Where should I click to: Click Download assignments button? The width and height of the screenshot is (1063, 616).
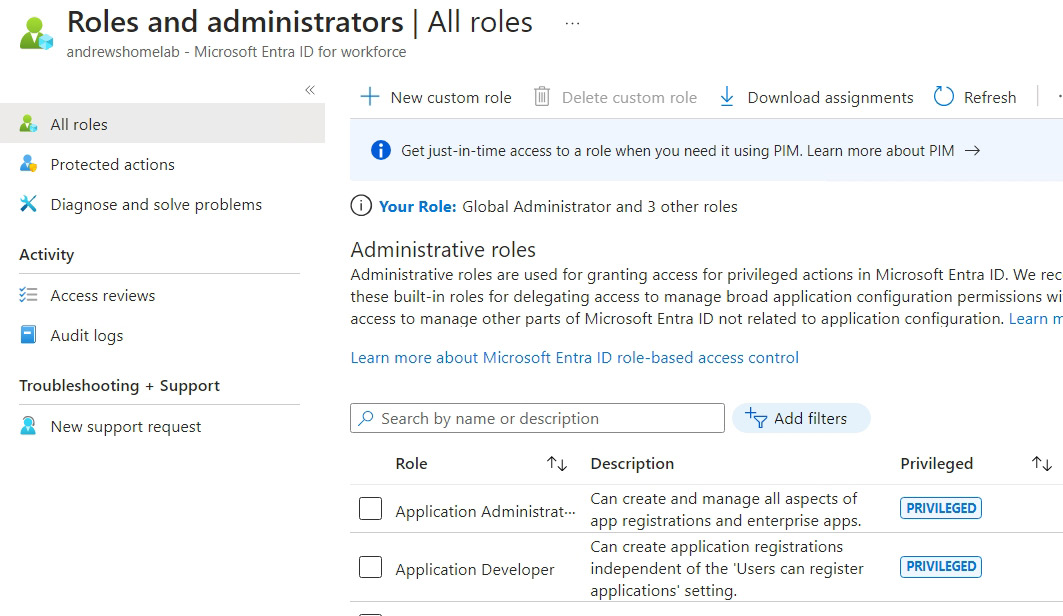[816, 97]
